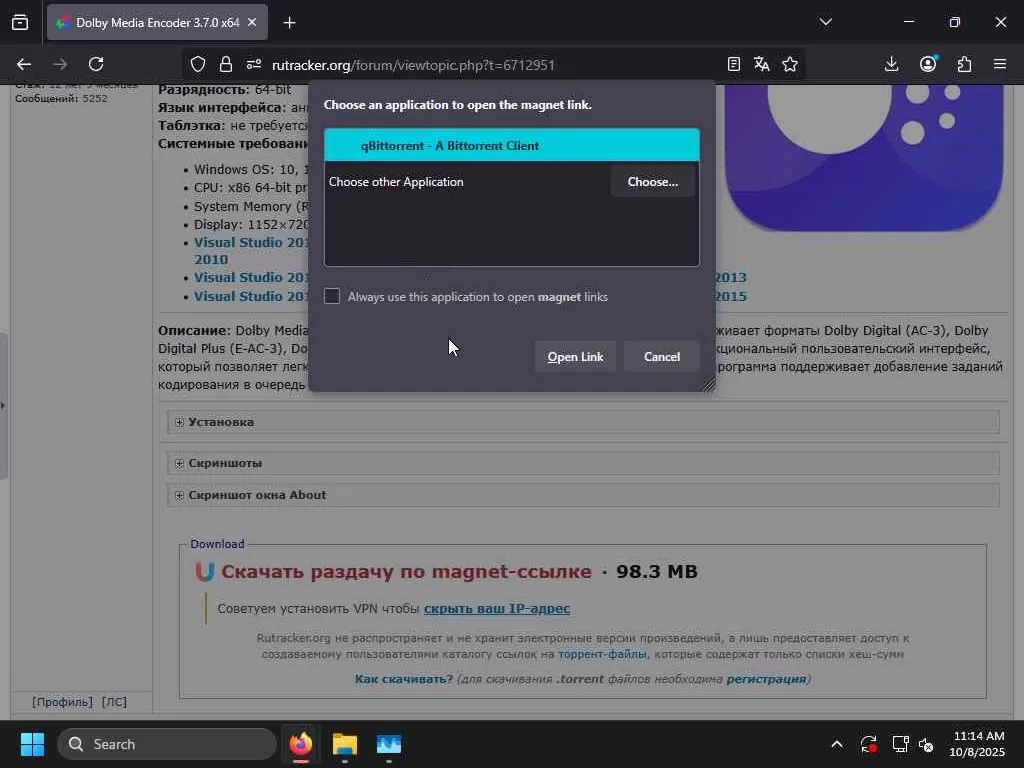Enable always use this application checkbox
This screenshot has height=768, width=1024.
click(x=332, y=296)
